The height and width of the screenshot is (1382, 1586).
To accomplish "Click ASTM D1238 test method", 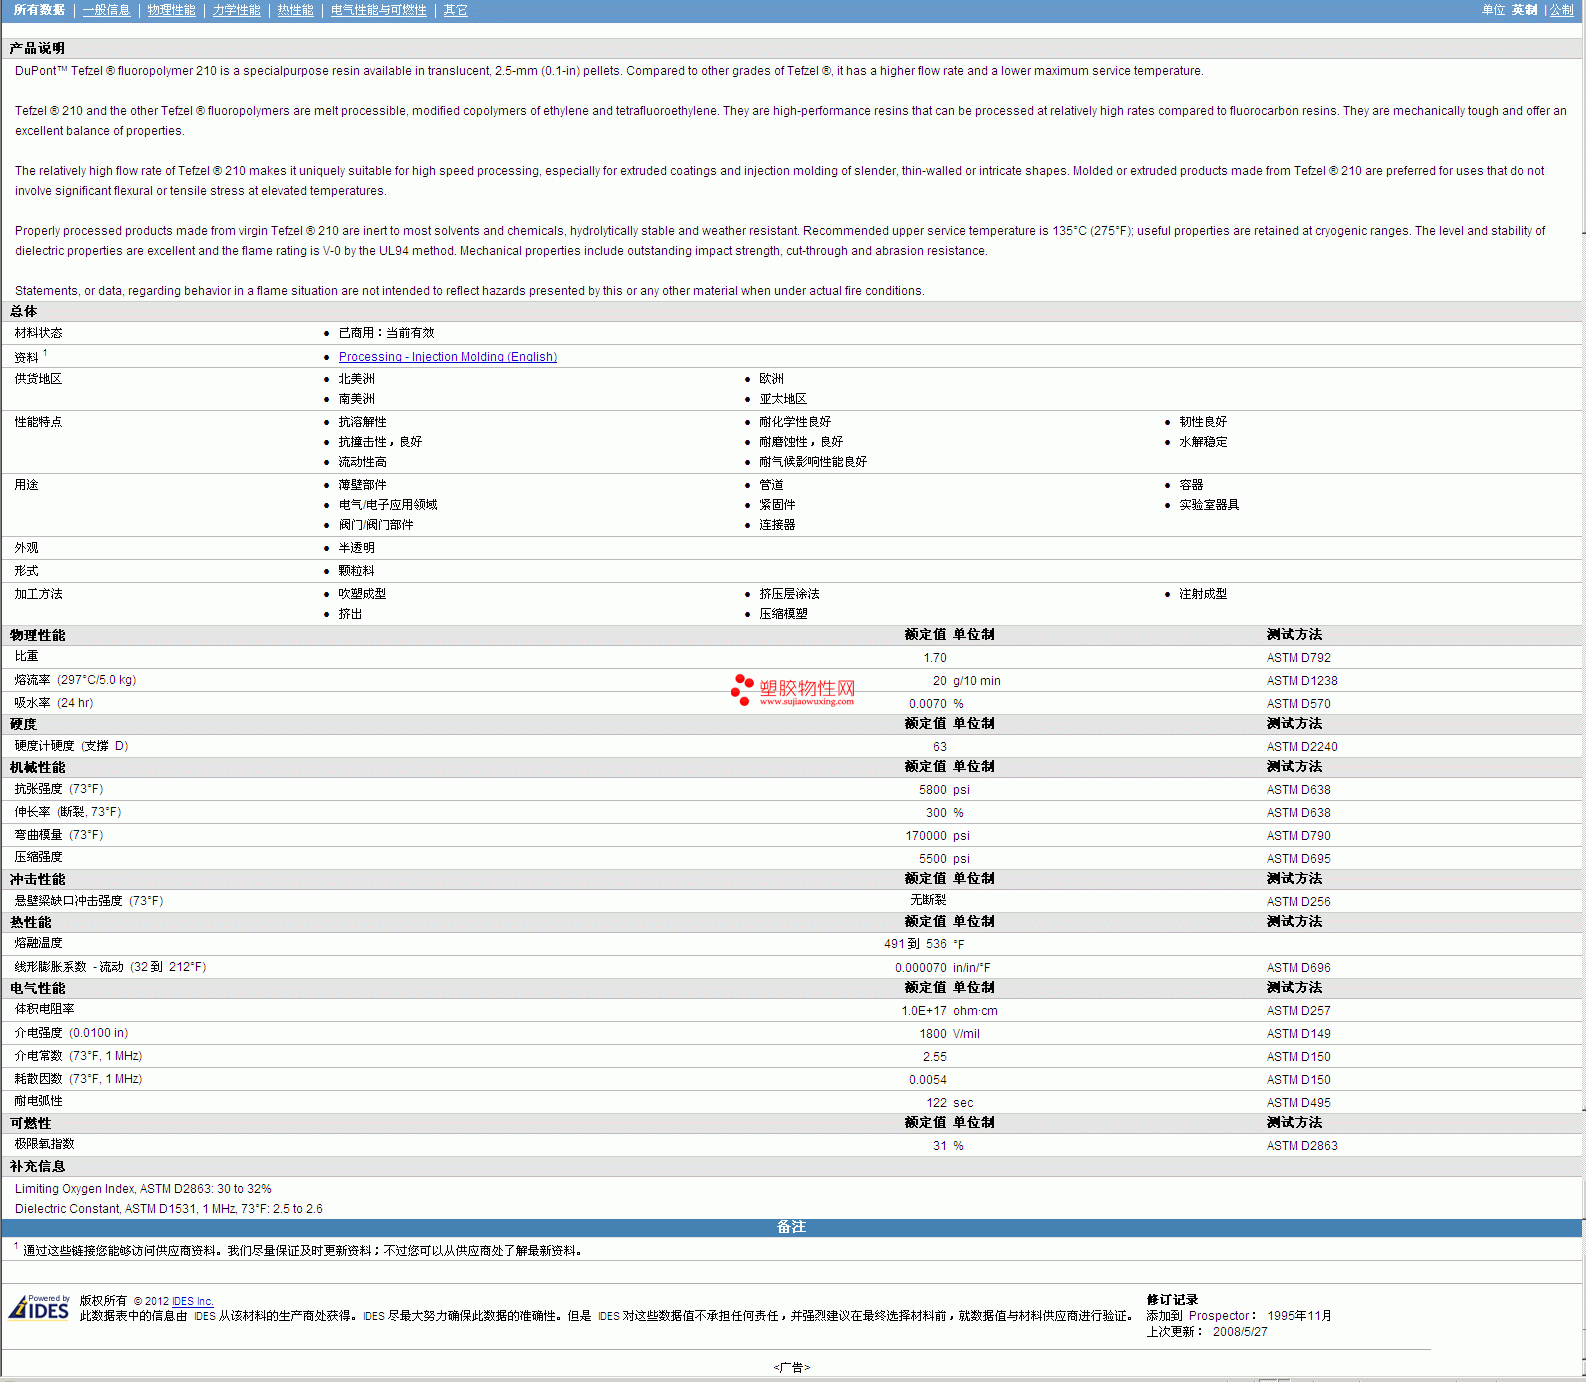I will (1301, 681).
